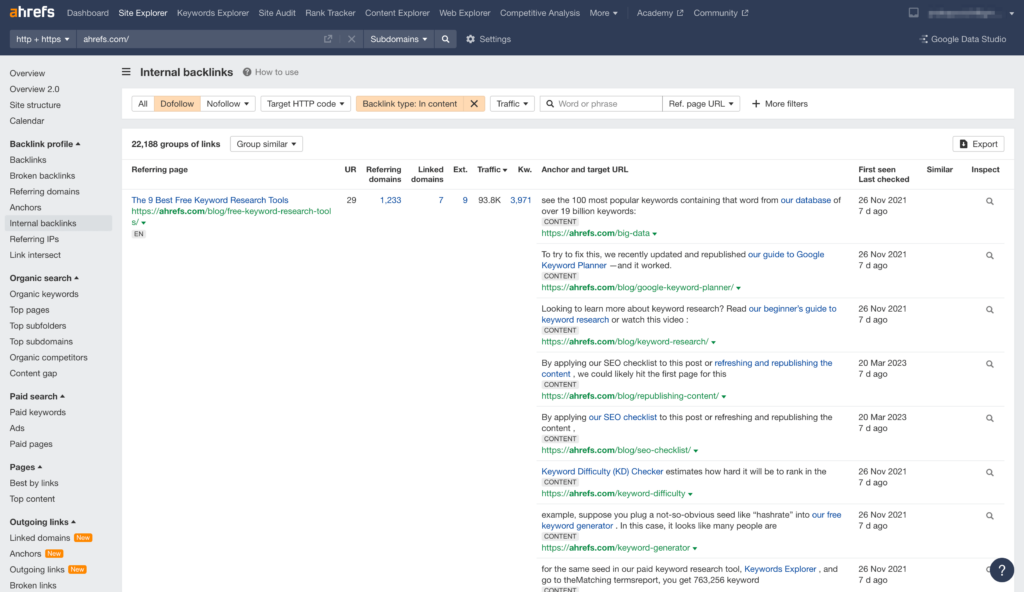The width and height of the screenshot is (1024, 592).
Task: Click the search magnifier button in the URL bar
Action: pyautogui.click(x=445, y=39)
